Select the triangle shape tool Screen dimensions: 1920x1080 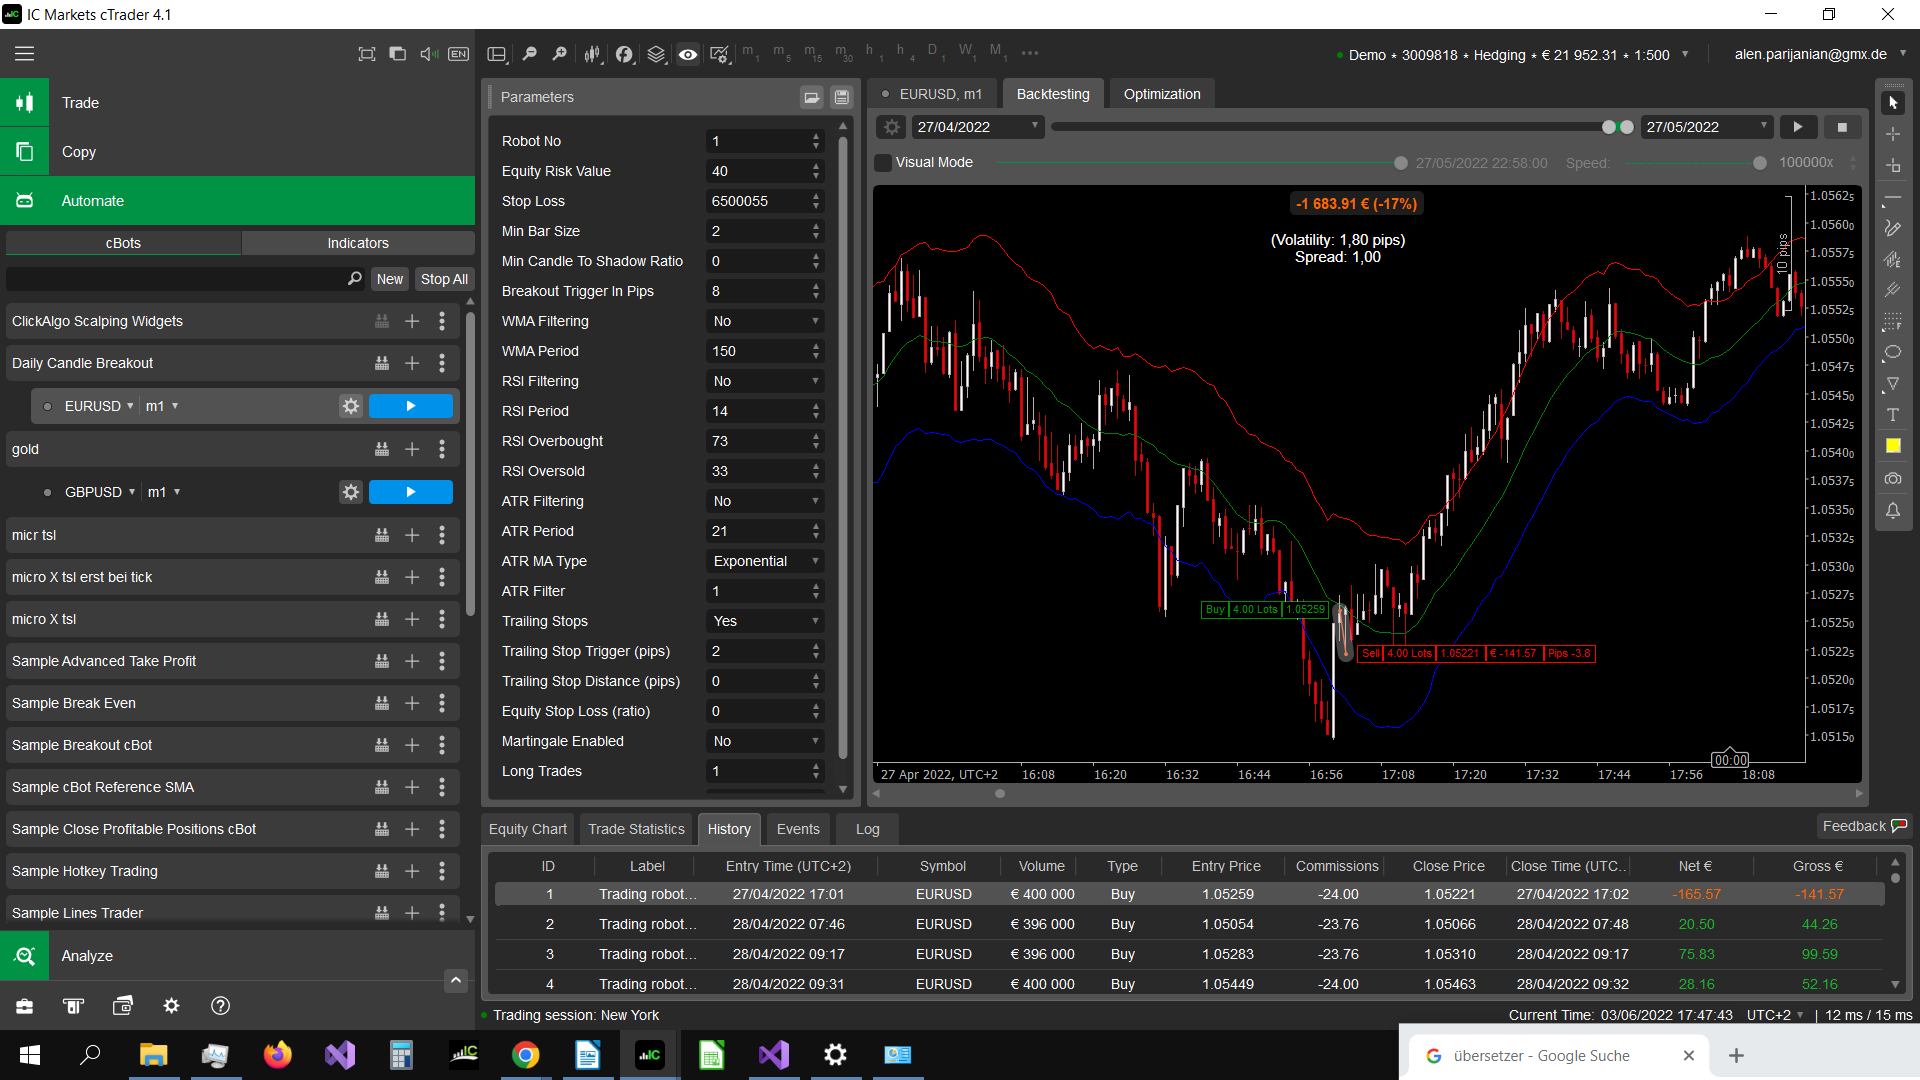(1892, 383)
